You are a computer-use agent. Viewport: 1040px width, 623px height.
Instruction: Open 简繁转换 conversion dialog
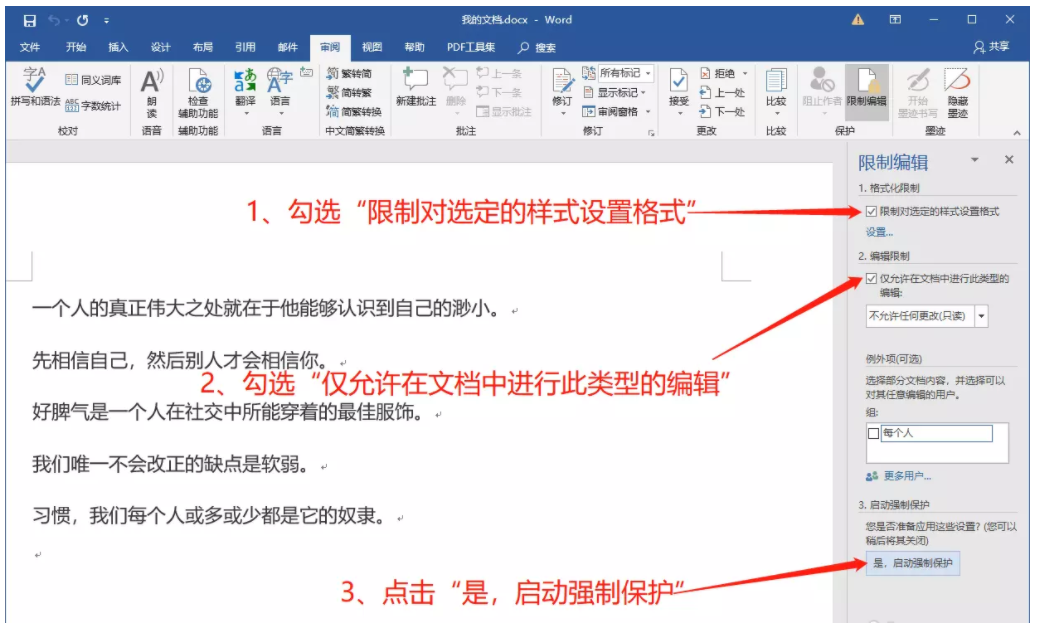354,112
